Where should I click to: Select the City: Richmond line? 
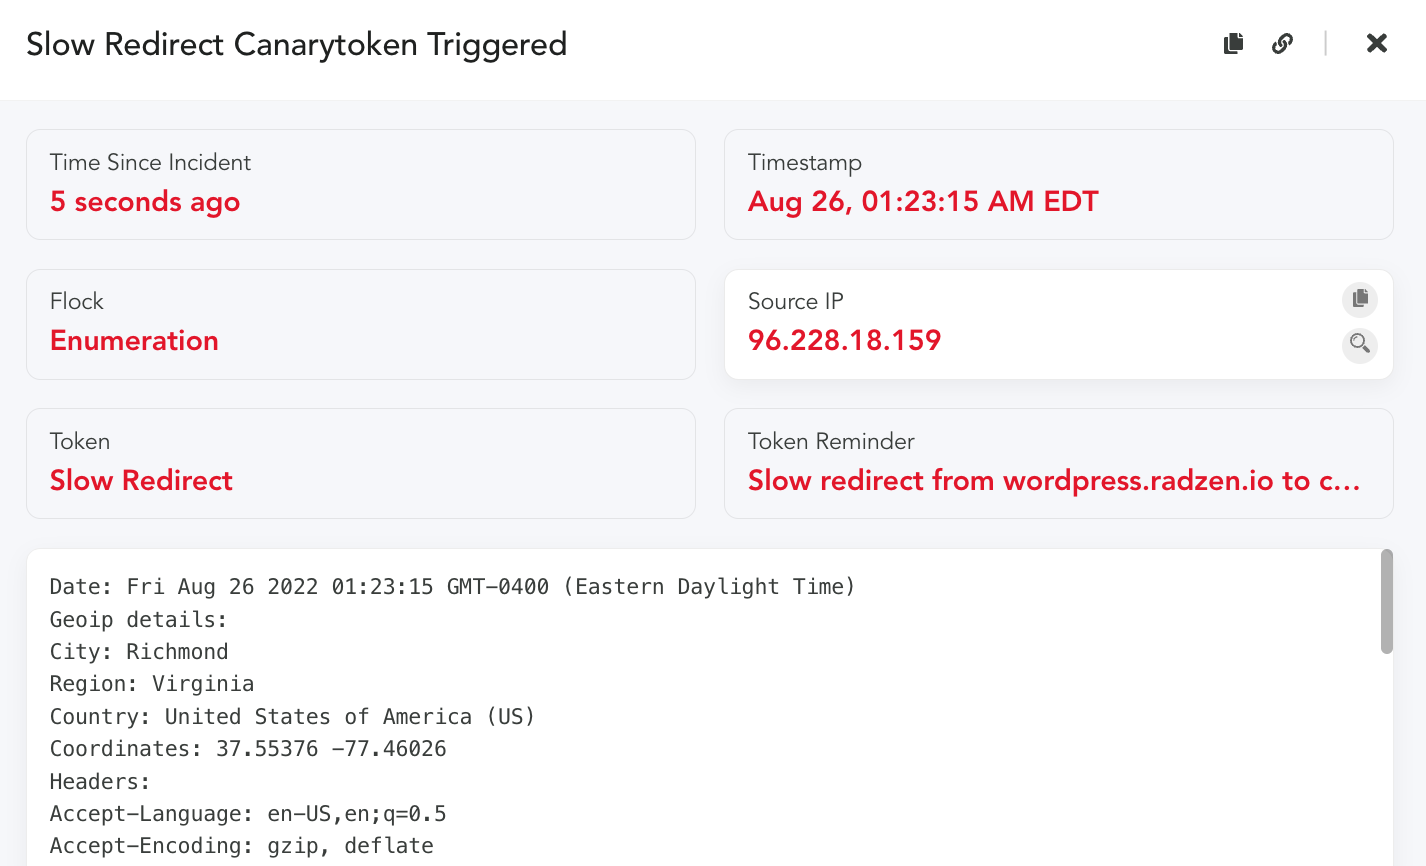pyautogui.click(x=139, y=652)
